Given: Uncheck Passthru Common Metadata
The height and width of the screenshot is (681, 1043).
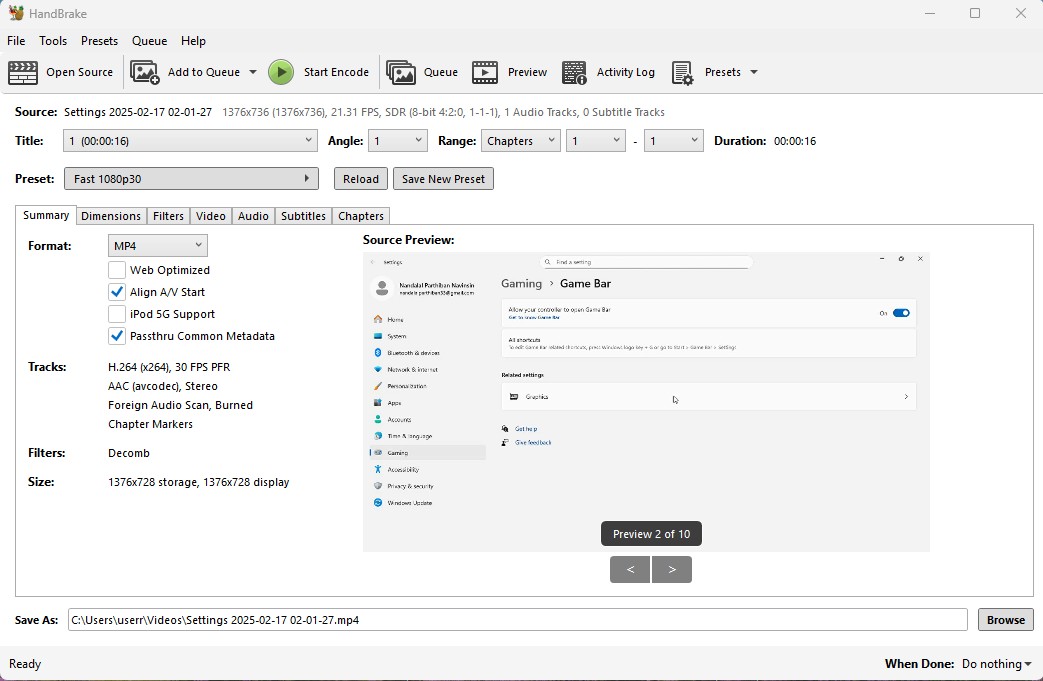Looking at the screenshot, I should pos(117,336).
